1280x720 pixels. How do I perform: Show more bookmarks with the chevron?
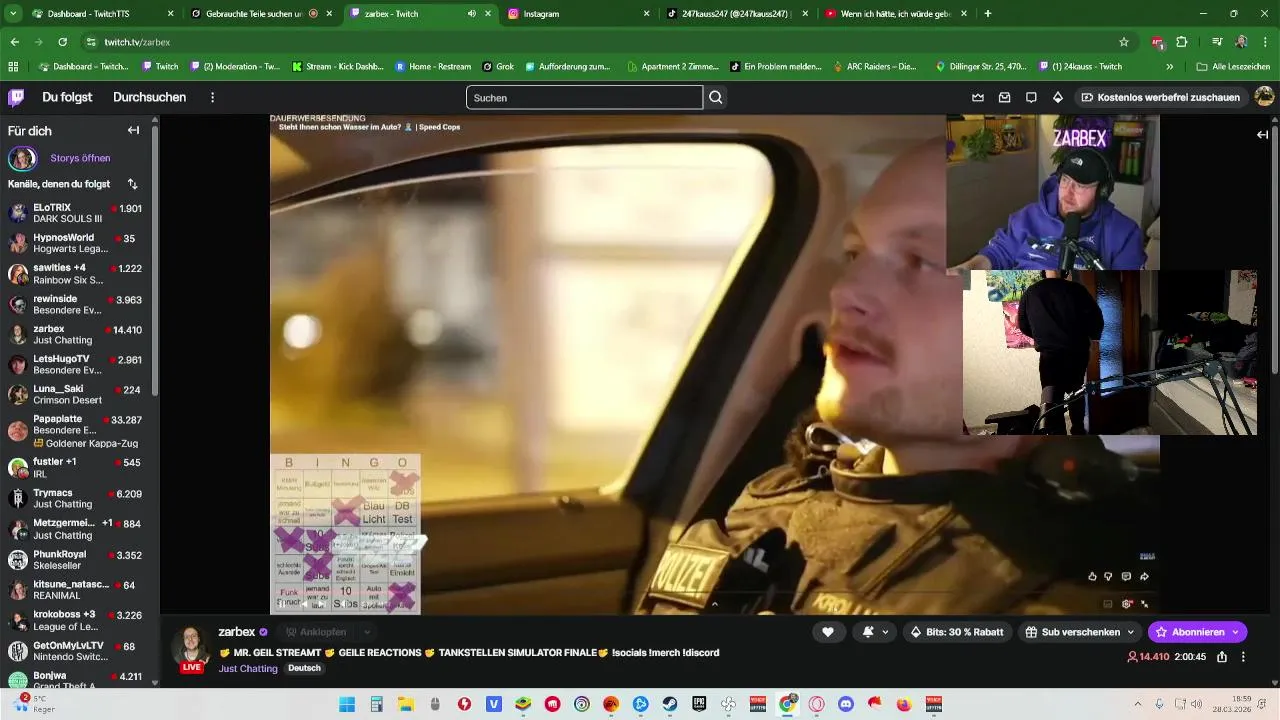tap(1170, 67)
